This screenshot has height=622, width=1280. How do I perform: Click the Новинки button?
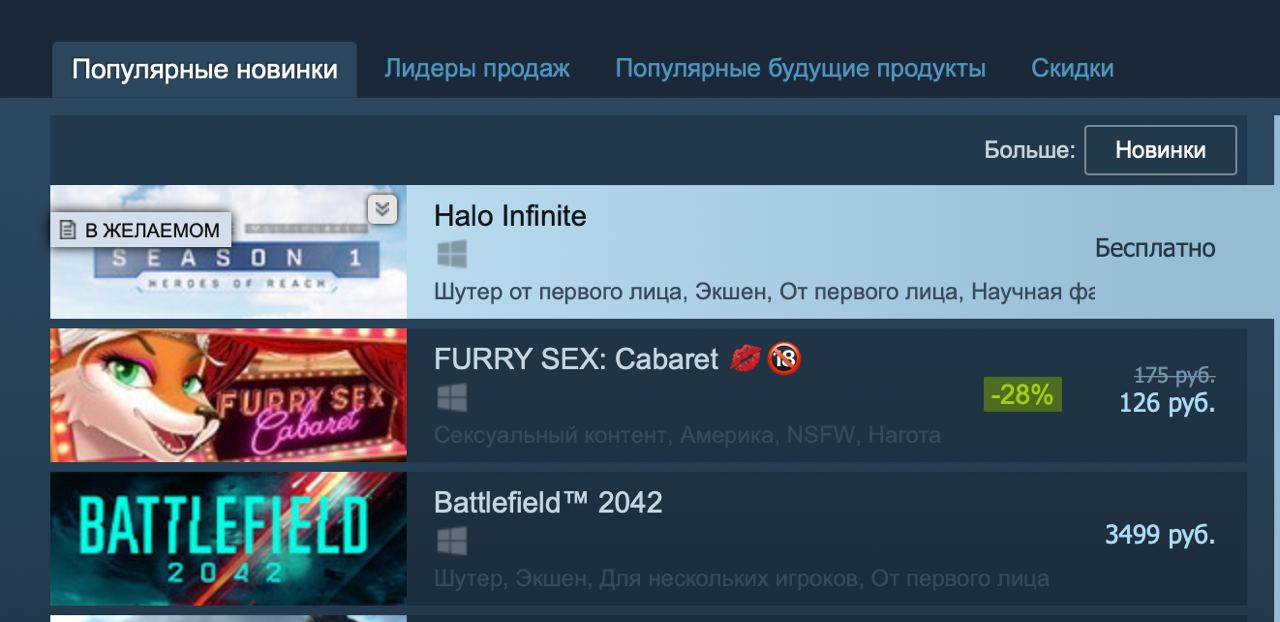pyautogui.click(x=1161, y=150)
